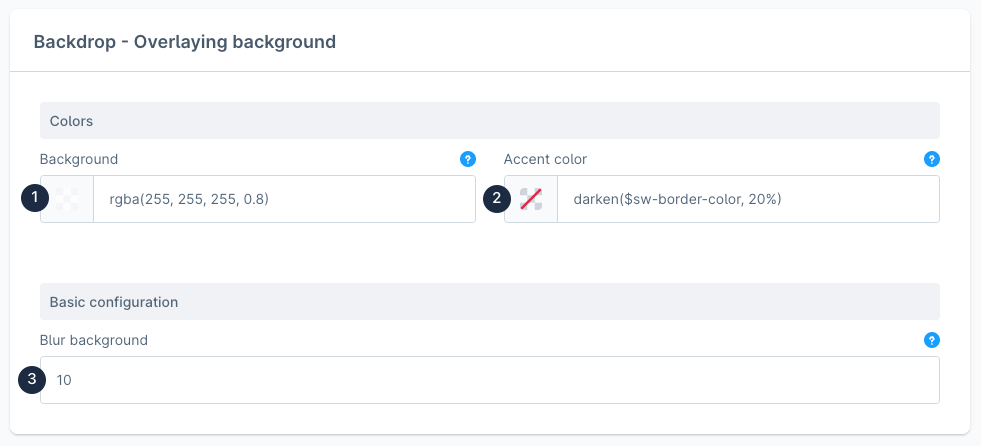Screen dimensions: 981x446
Task: Click the help icon beside Background label
Action: (x=467, y=159)
